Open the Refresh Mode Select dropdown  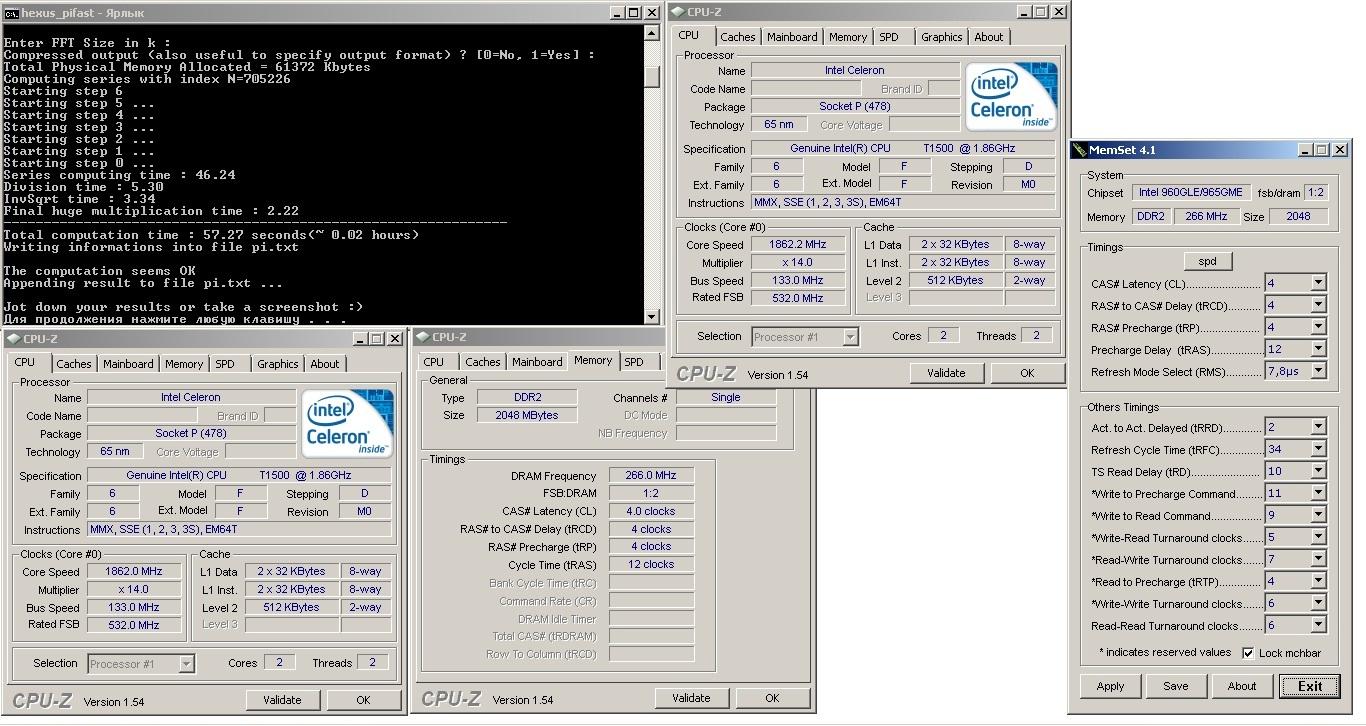pyautogui.click(x=1318, y=371)
